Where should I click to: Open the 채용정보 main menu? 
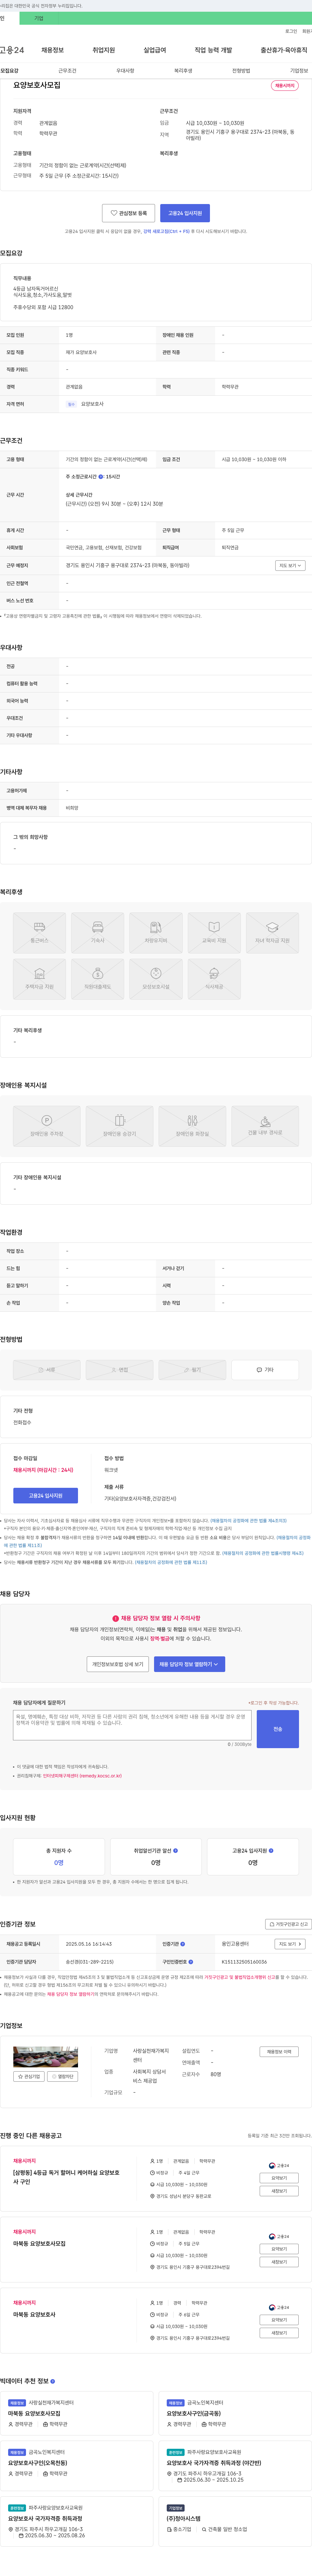[52, 50]
